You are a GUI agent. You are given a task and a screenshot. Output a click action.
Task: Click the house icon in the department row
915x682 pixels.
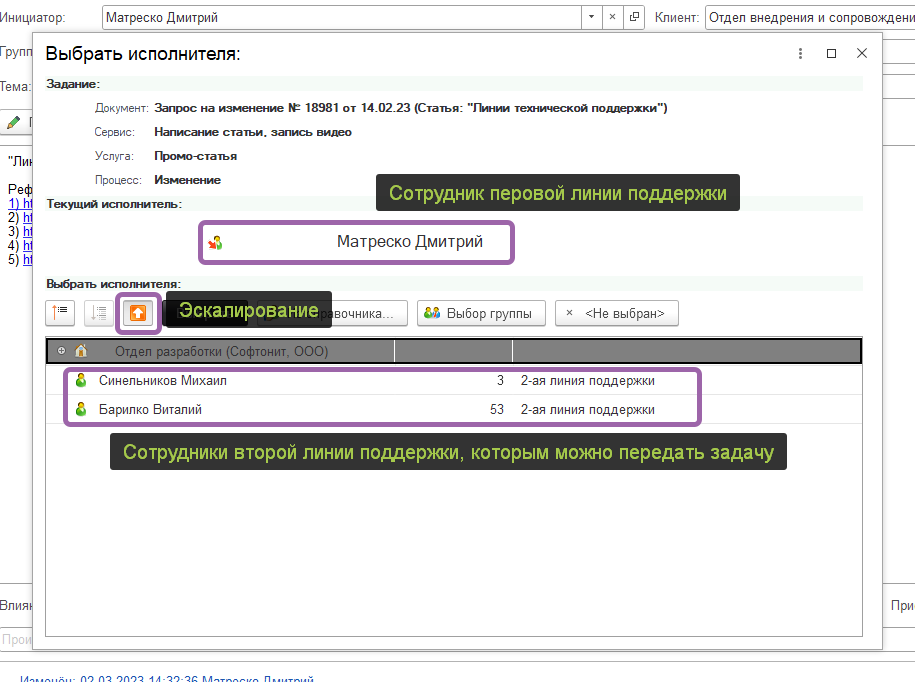click(x=81, y=351)
